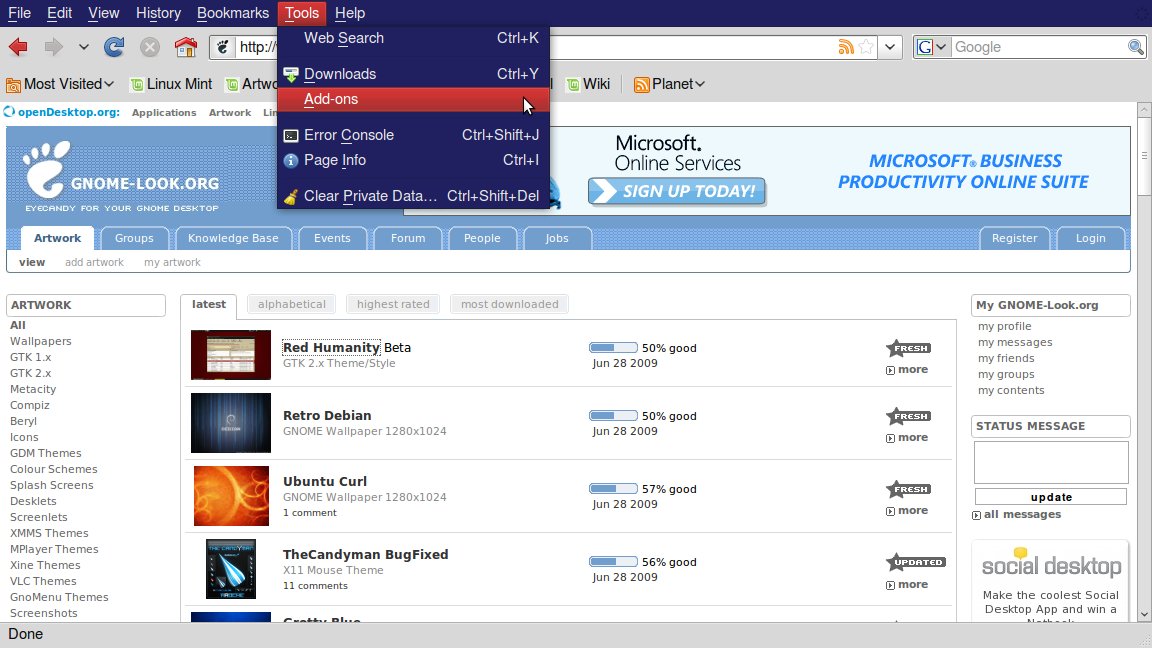This screenshot has height=648, width=1152.
Task: Click the Applications link in openDesktop bar
Action: (x=164, y=112)
